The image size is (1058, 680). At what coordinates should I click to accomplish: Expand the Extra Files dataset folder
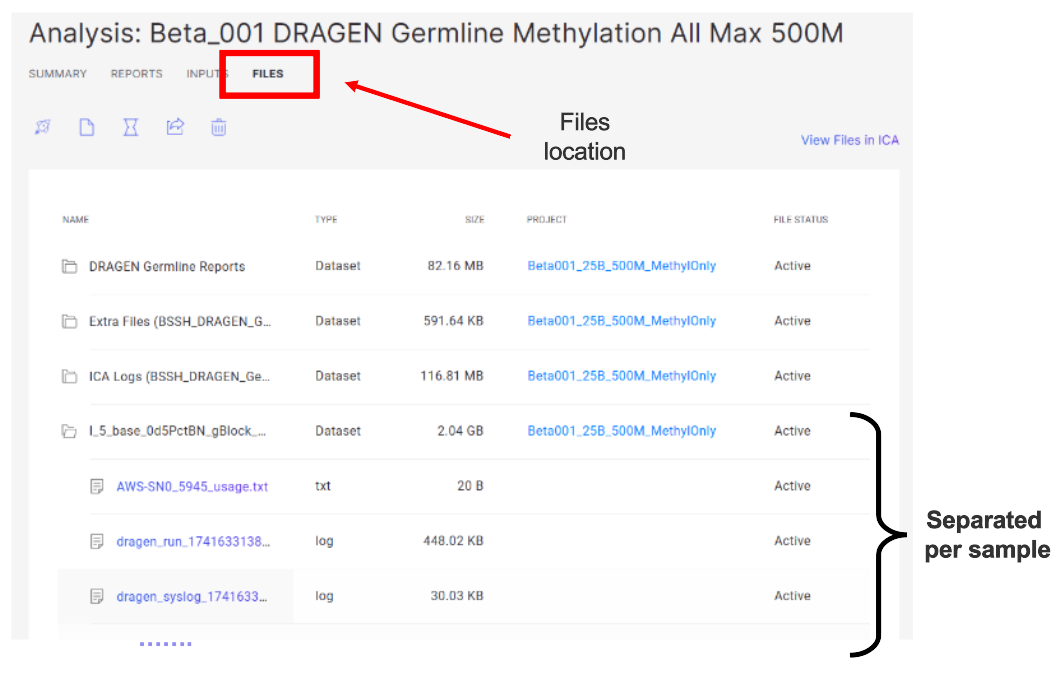[69, 322]
